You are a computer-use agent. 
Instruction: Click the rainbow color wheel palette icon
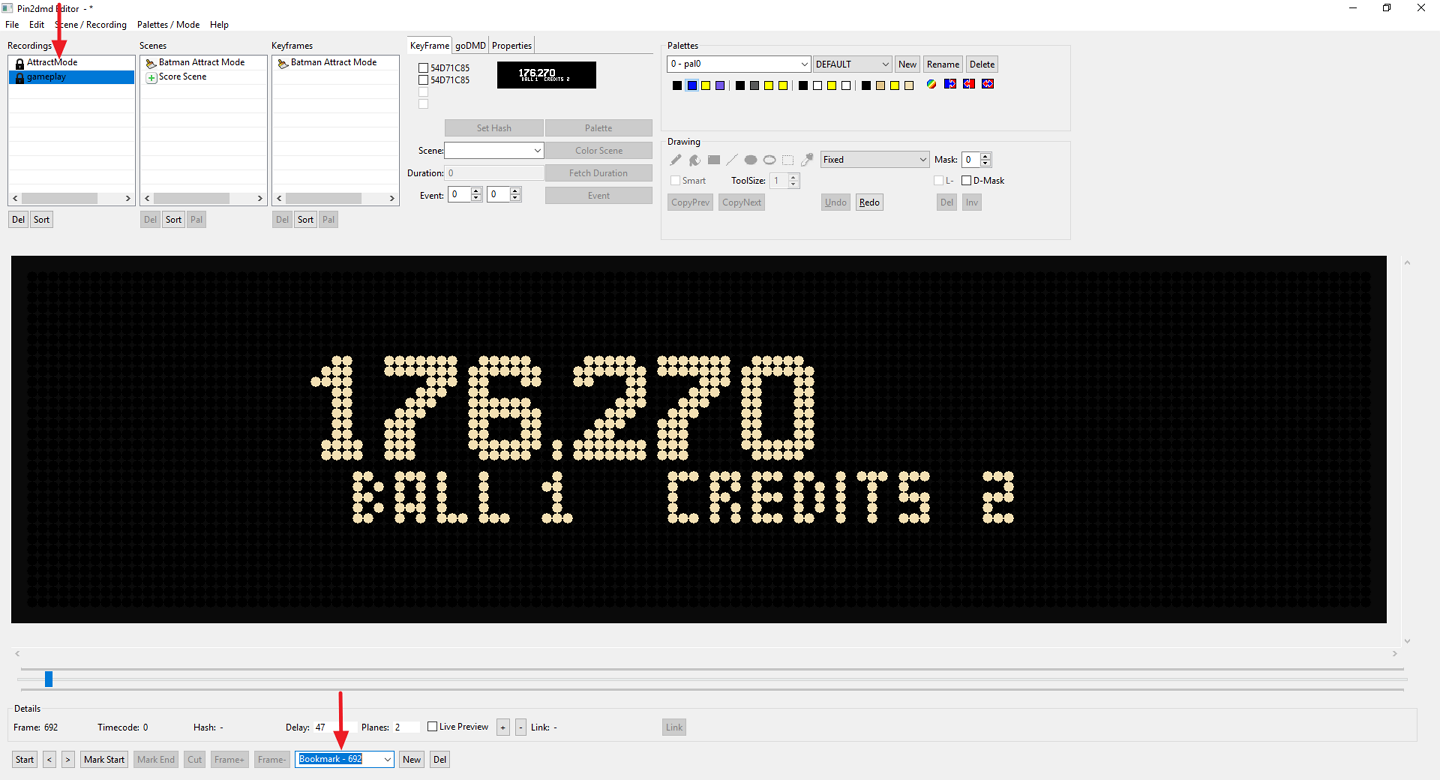[932, 84]
